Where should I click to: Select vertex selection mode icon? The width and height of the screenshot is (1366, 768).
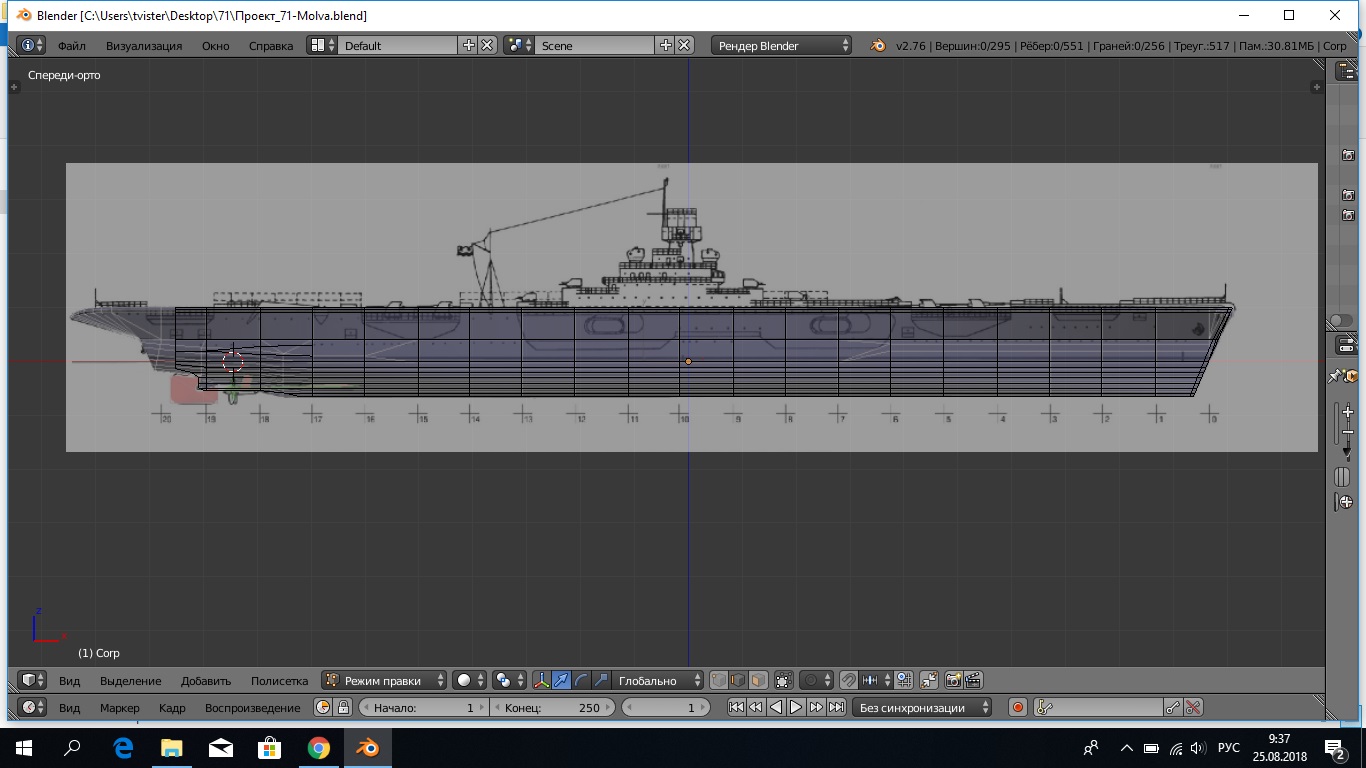[719, 681]
